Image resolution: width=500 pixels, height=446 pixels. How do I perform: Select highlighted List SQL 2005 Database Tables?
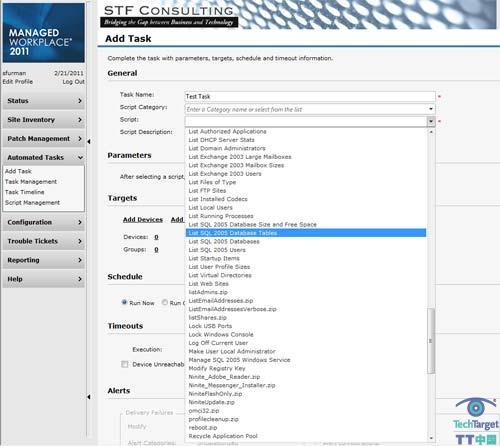306,233
